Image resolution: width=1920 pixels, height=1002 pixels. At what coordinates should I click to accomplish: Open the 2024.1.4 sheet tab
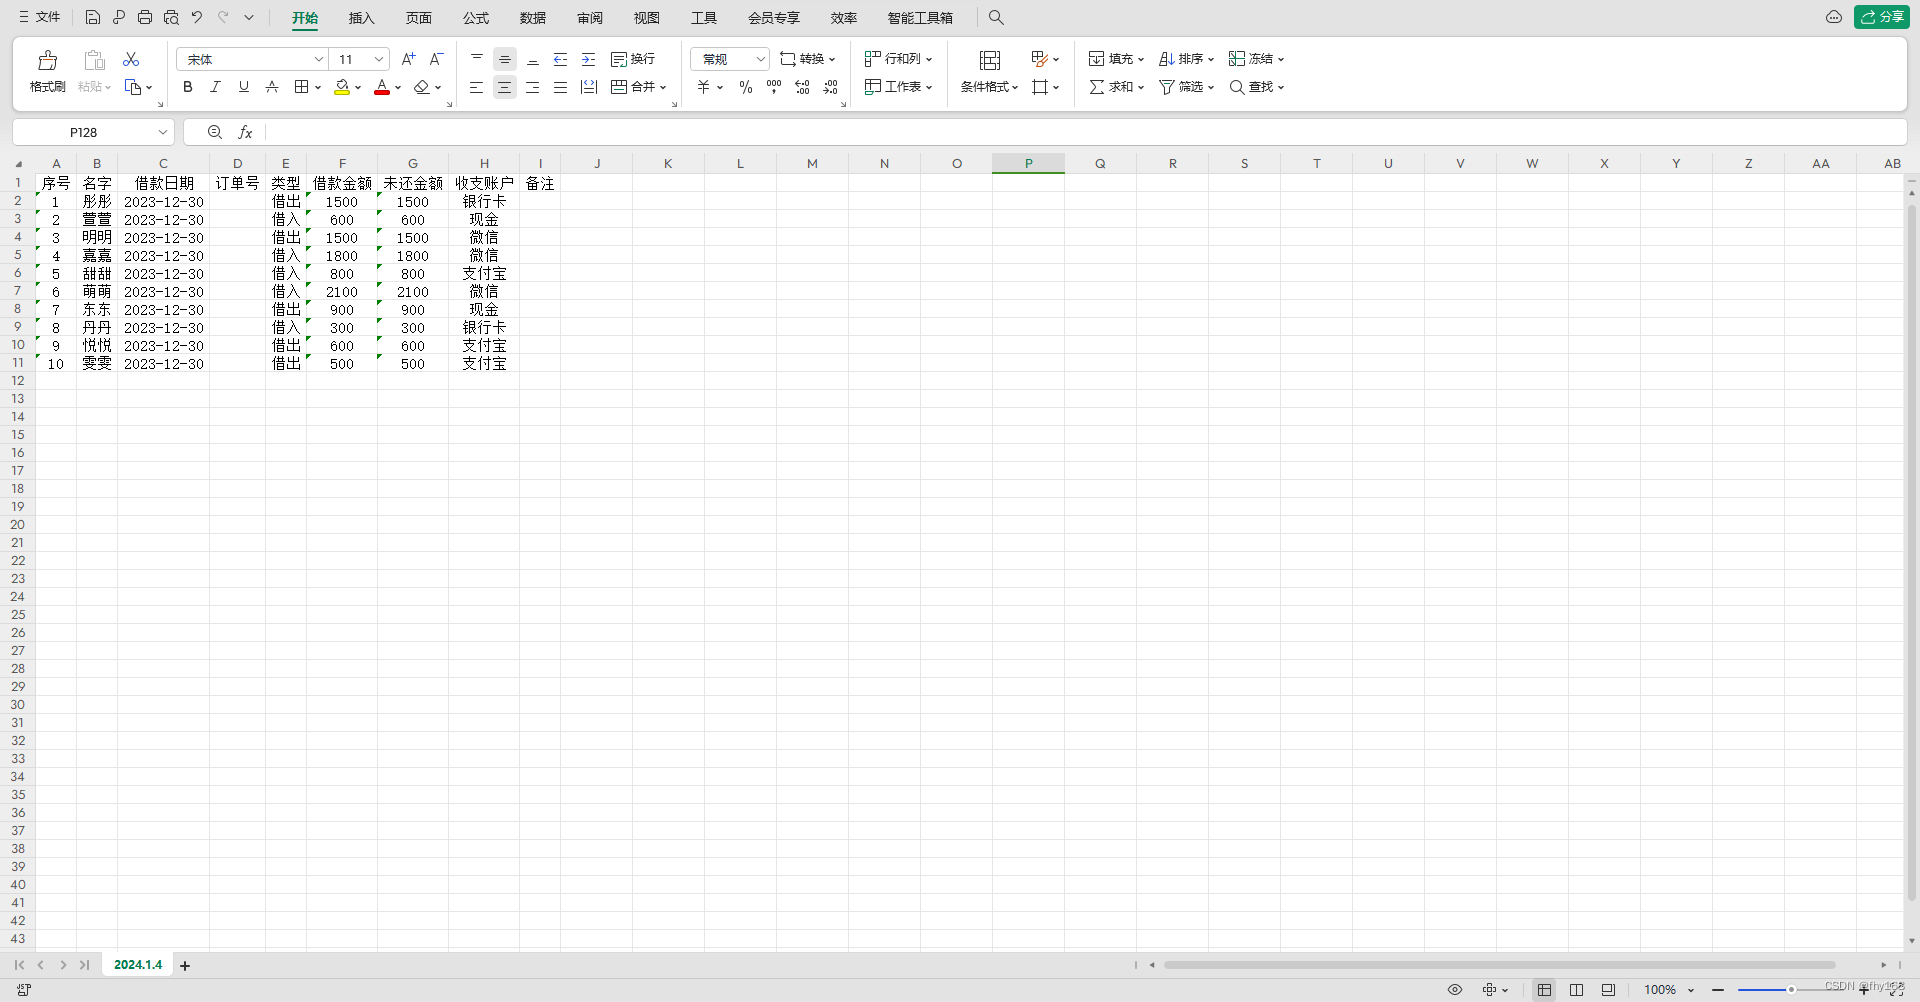[138, 965]
